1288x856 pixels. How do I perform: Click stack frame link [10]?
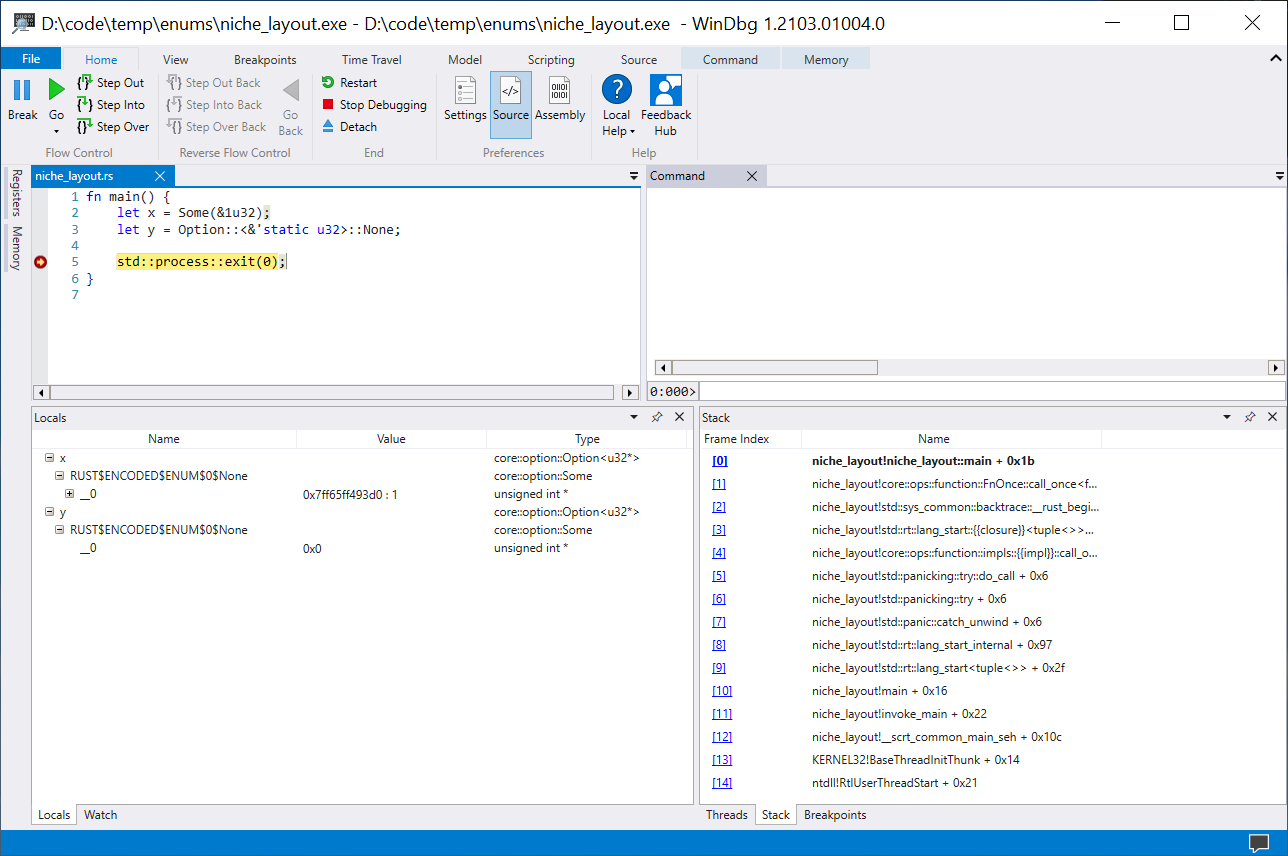click(722, 691)
